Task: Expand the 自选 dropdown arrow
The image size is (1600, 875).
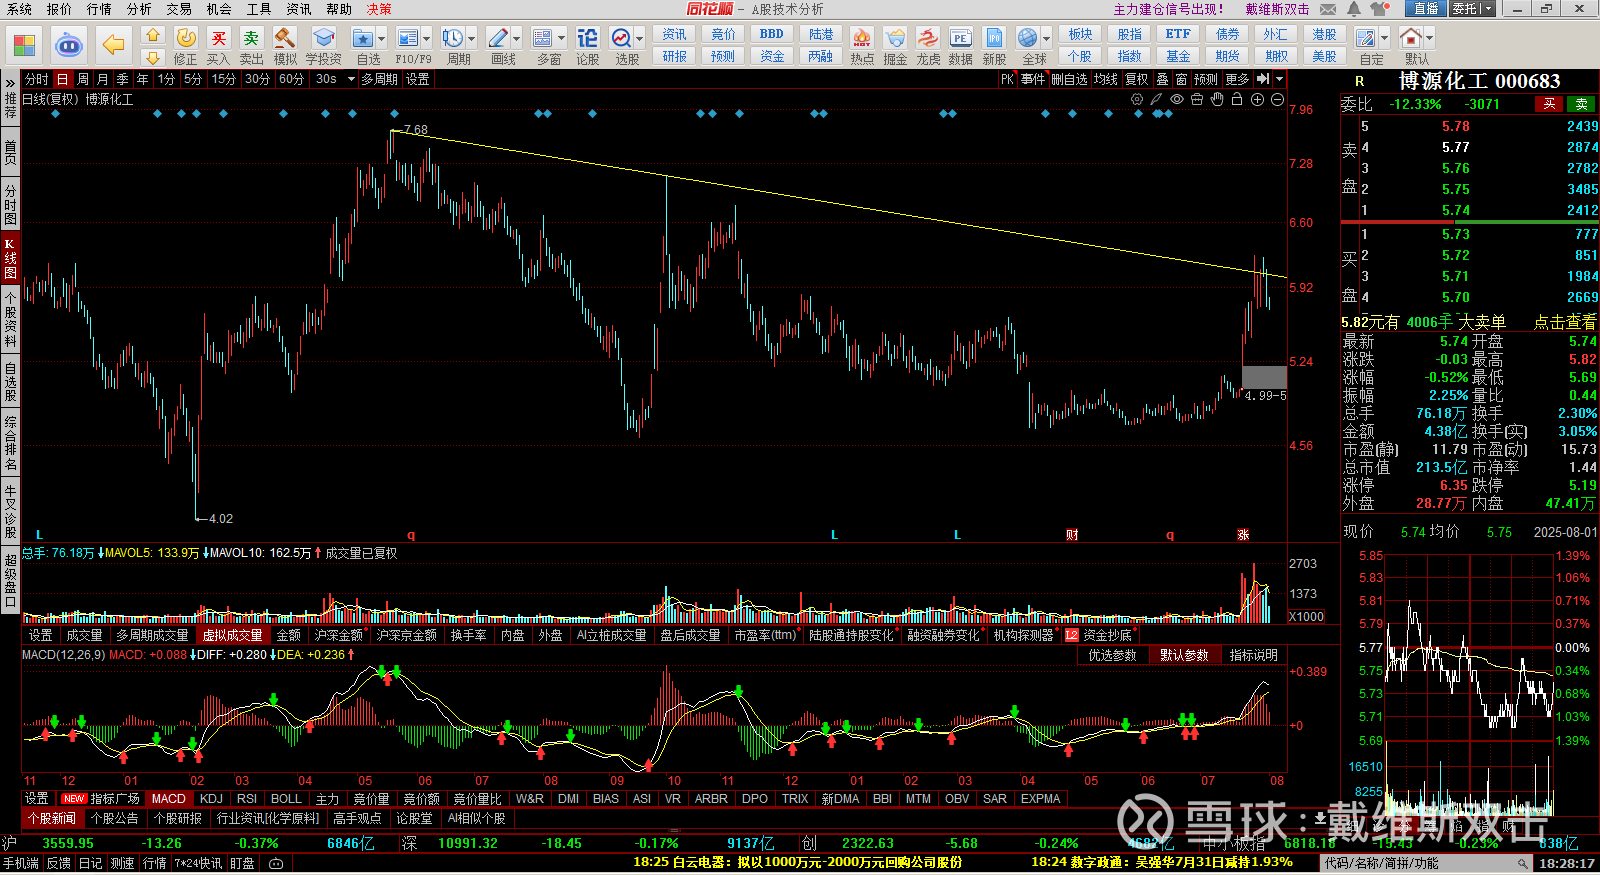Action: pyautogui.click(x=382, y=39)
